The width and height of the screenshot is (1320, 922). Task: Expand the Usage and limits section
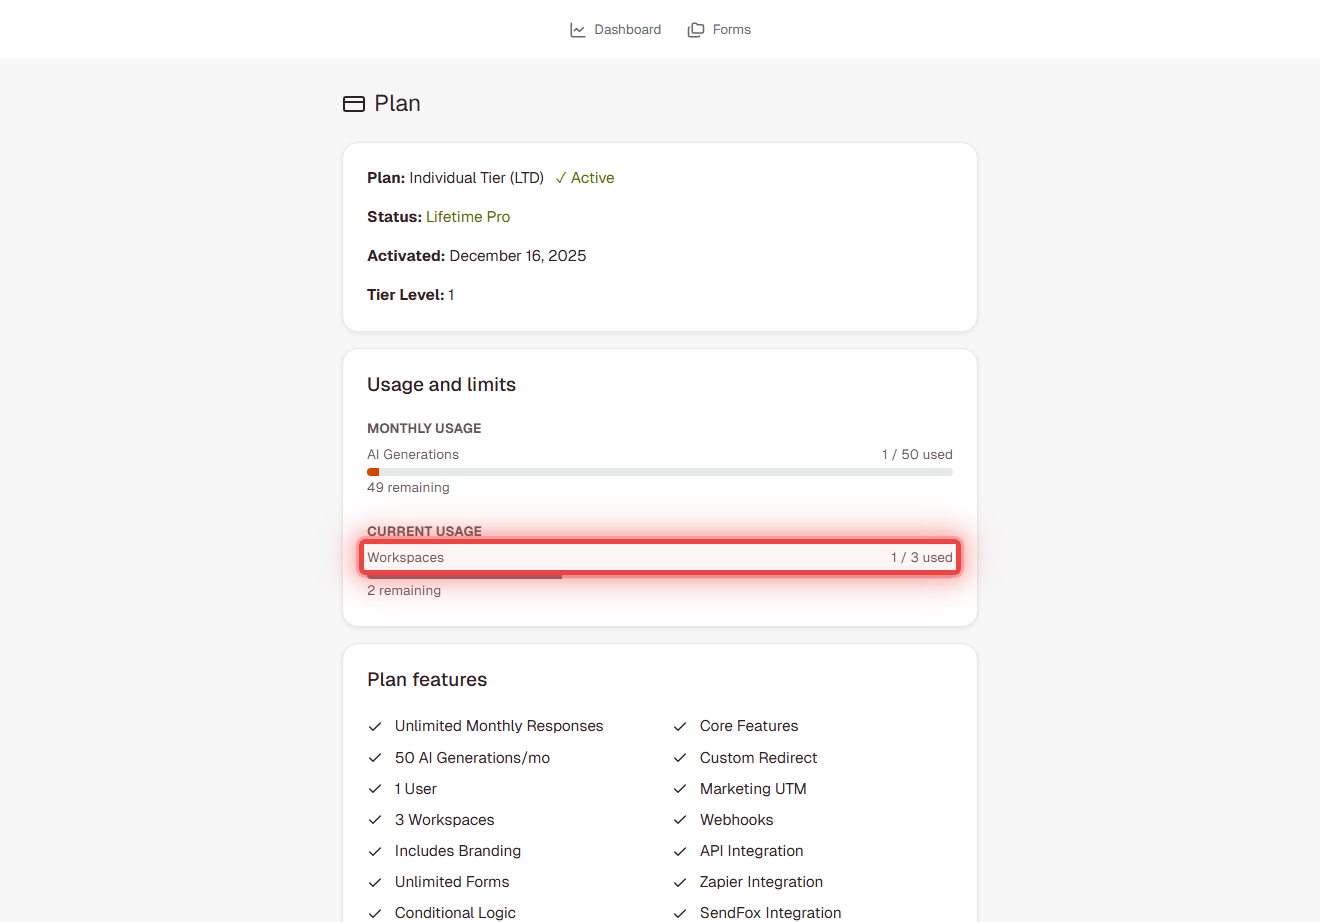(x=441, y=384)
